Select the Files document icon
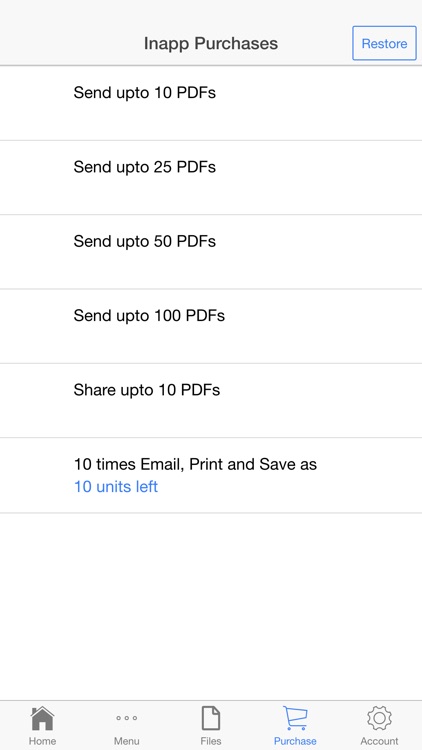This screenshot has width=422, height=750. click(x=211, y=718)
